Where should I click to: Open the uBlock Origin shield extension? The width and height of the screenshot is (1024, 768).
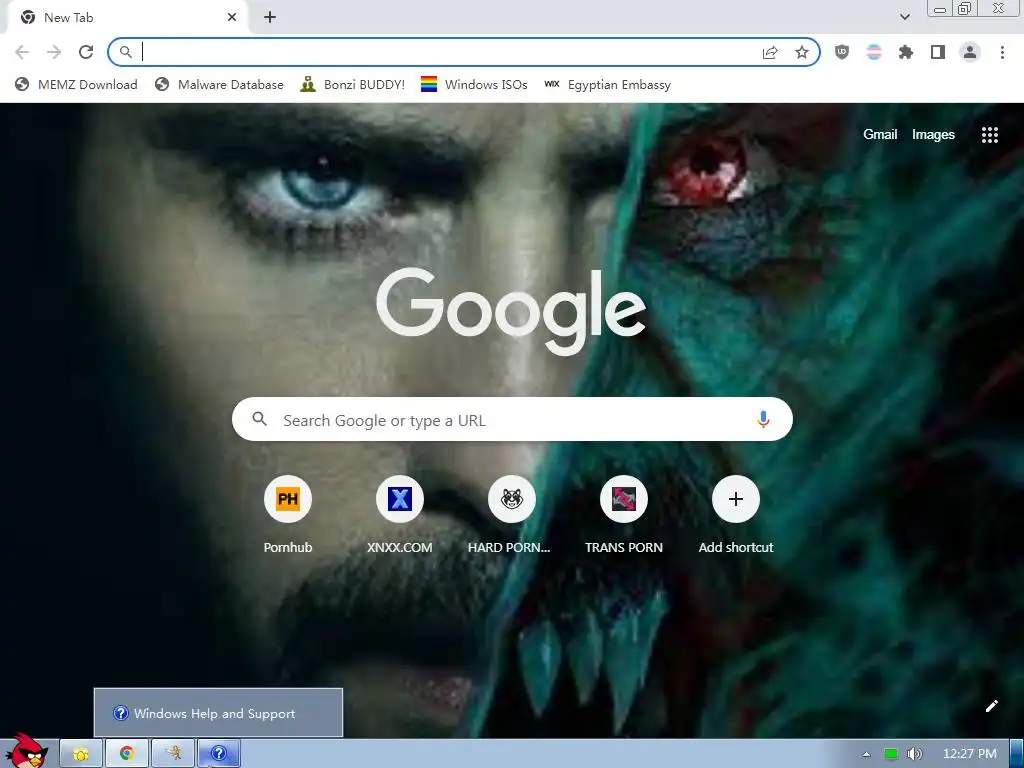(842, 52)
